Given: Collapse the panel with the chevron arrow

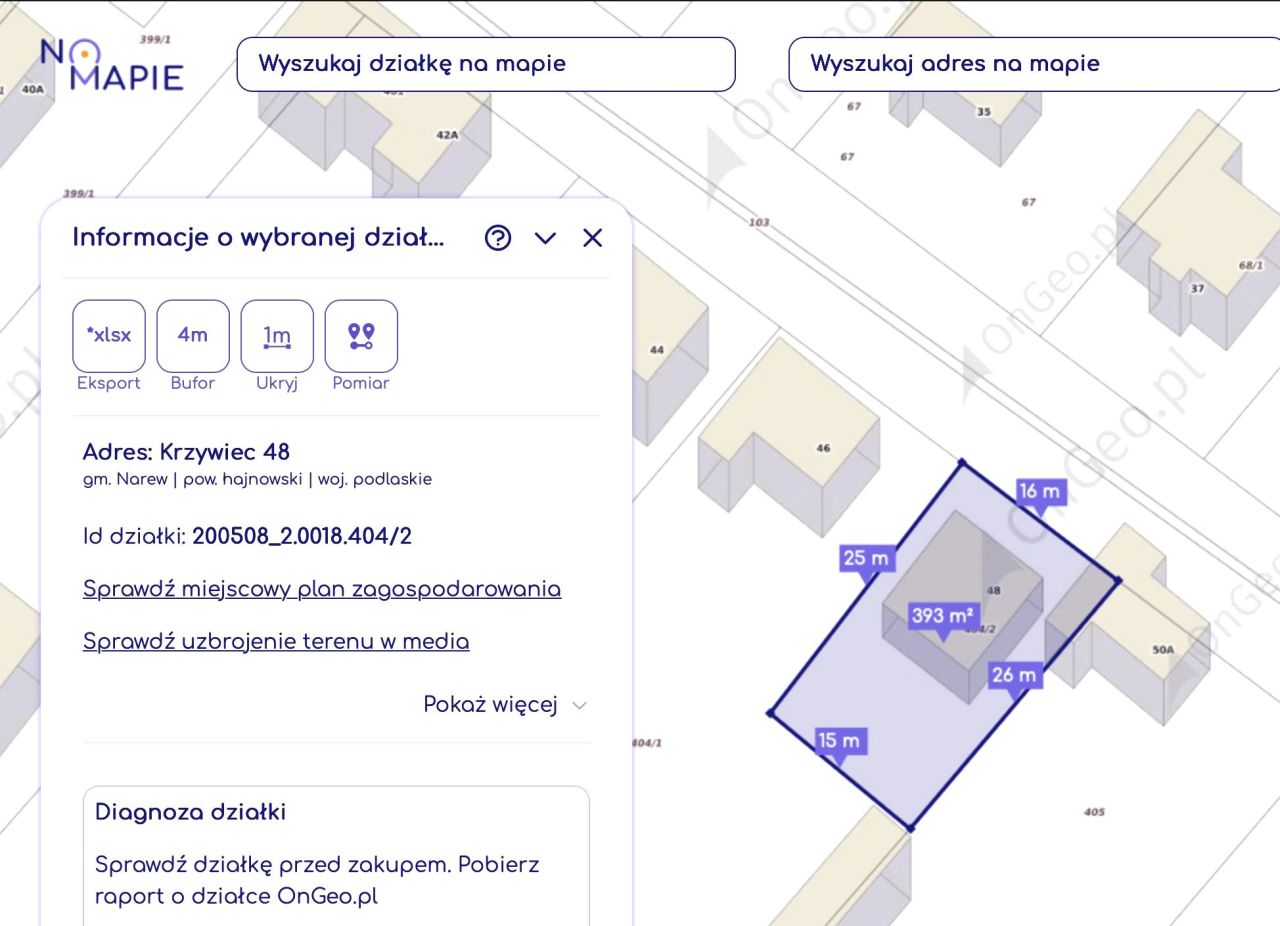Looking at the screenshot, I should point(544,238).
